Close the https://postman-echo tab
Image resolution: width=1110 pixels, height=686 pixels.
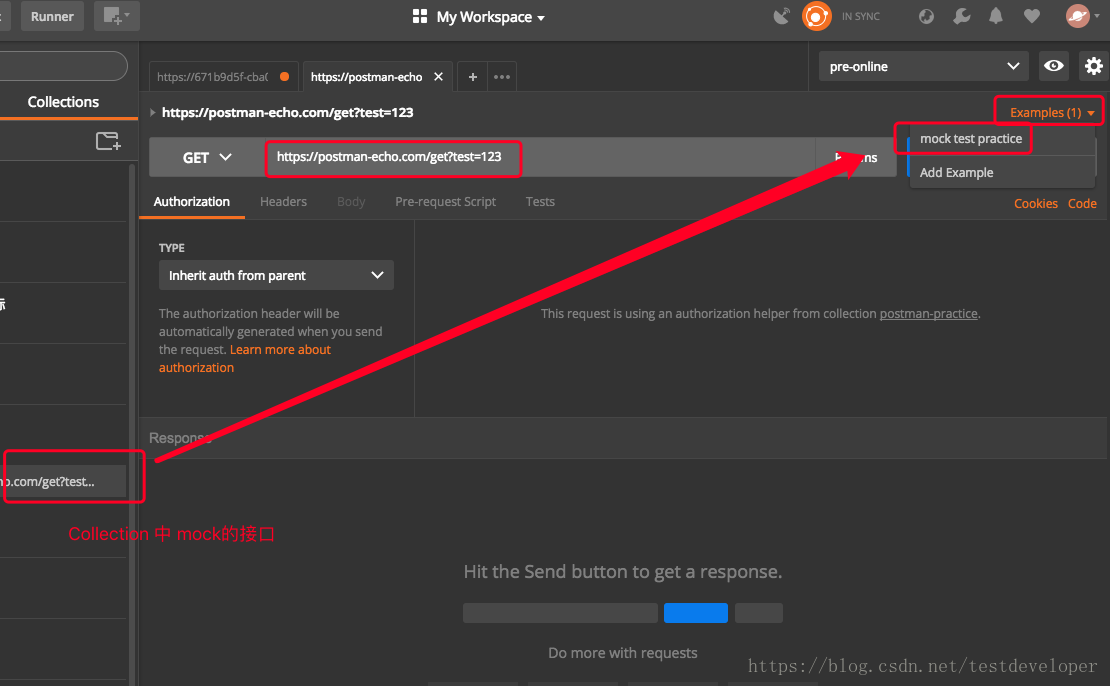point(439,76)
